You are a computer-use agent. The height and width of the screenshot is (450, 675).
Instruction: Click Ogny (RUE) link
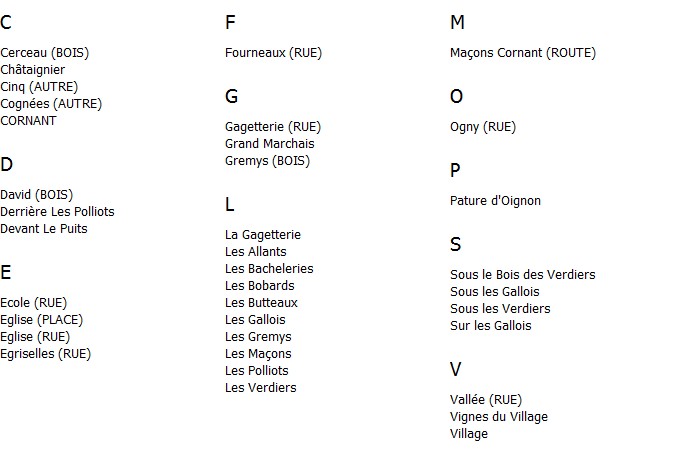click(x=483, y=127)
